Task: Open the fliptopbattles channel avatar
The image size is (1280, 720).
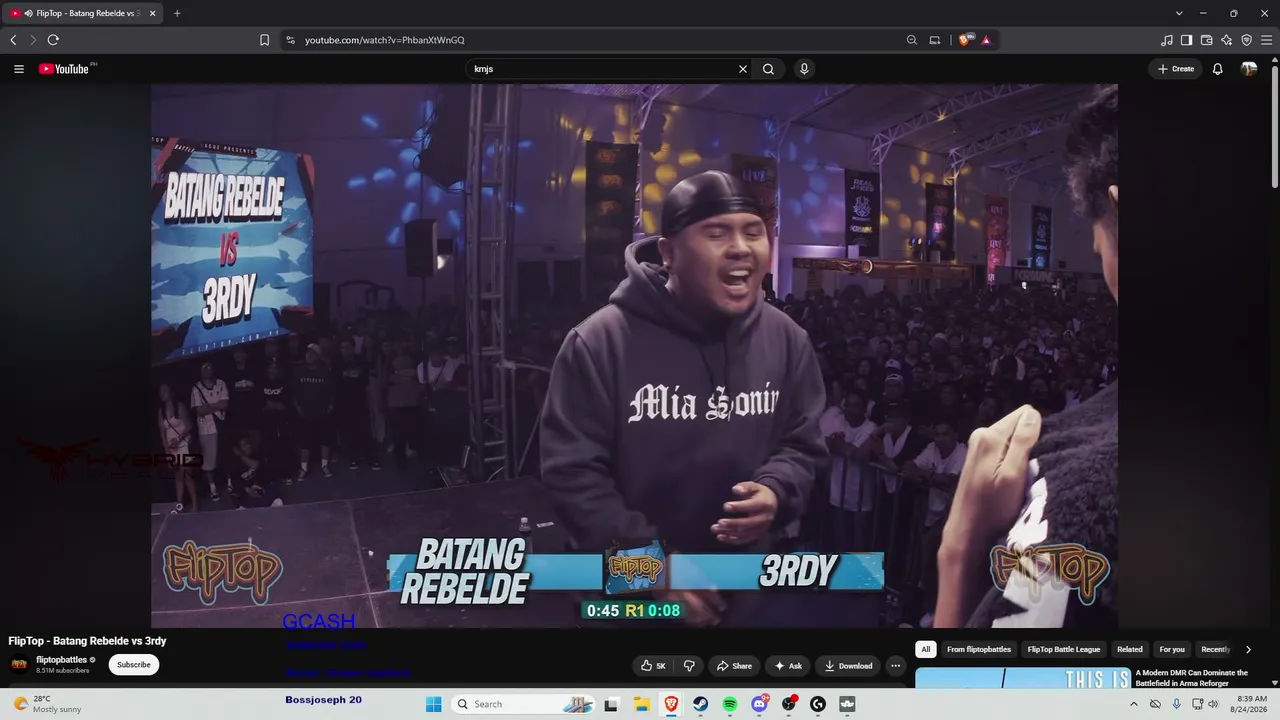Action: point(19,665)
